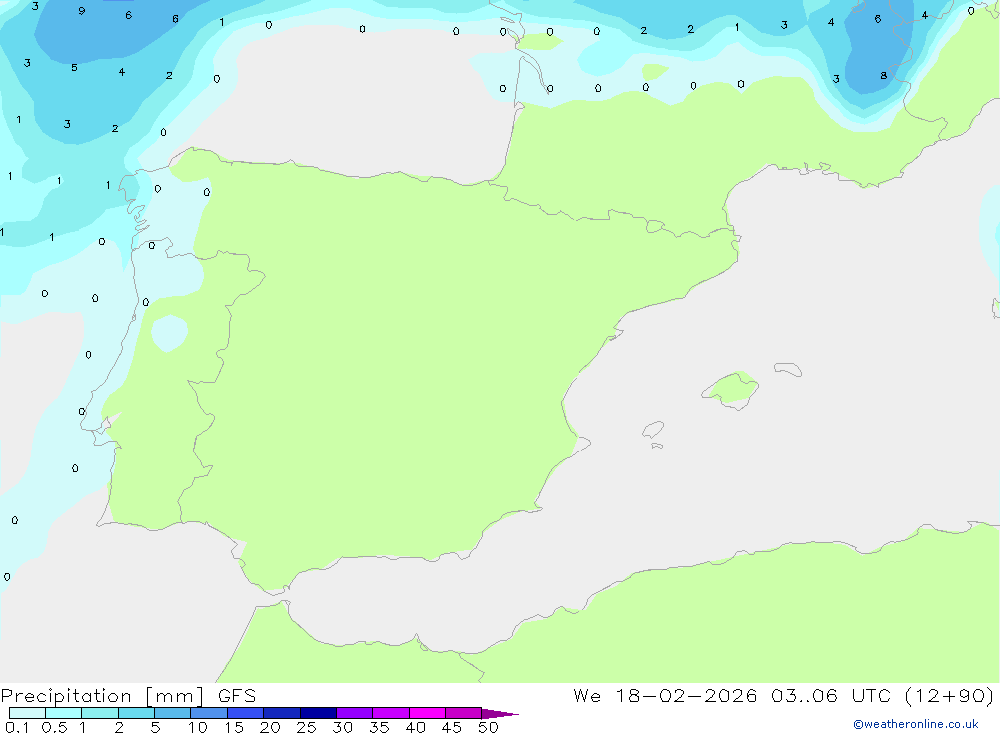Image resolution: width=1000 pixels, height=733 pixels.
Task: Pick the 0.5–1 mm legend color swatch
Action: coord(63,713)
